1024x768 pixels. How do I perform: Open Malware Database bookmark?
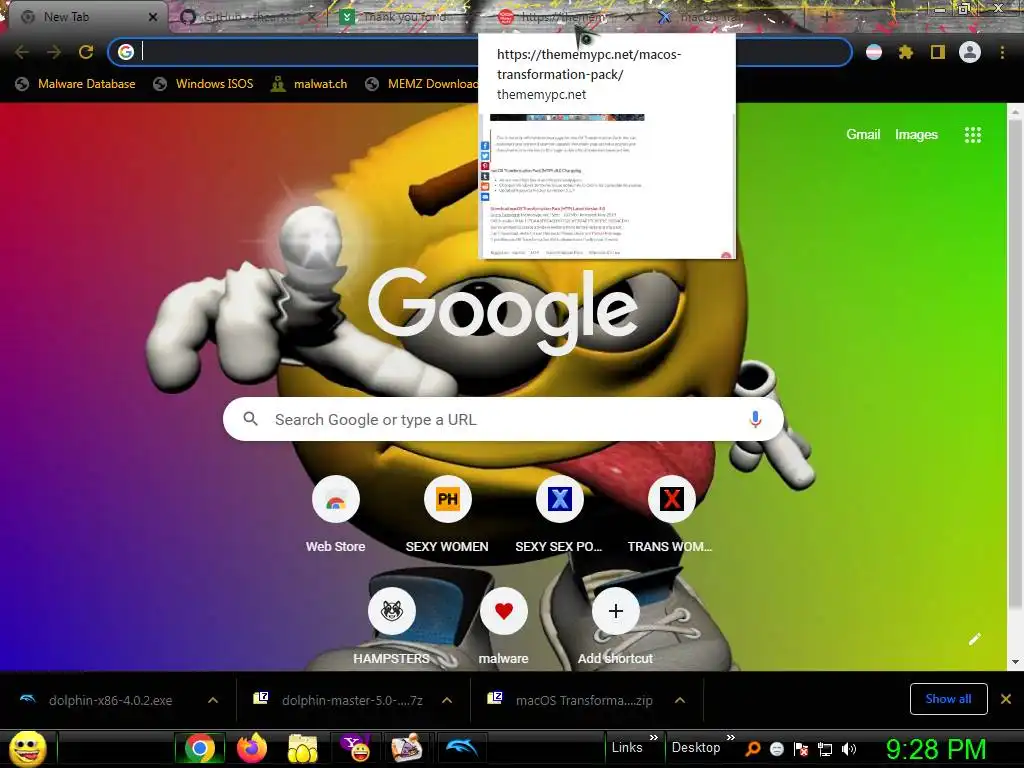pyautogui.click(x=75, y=84)
